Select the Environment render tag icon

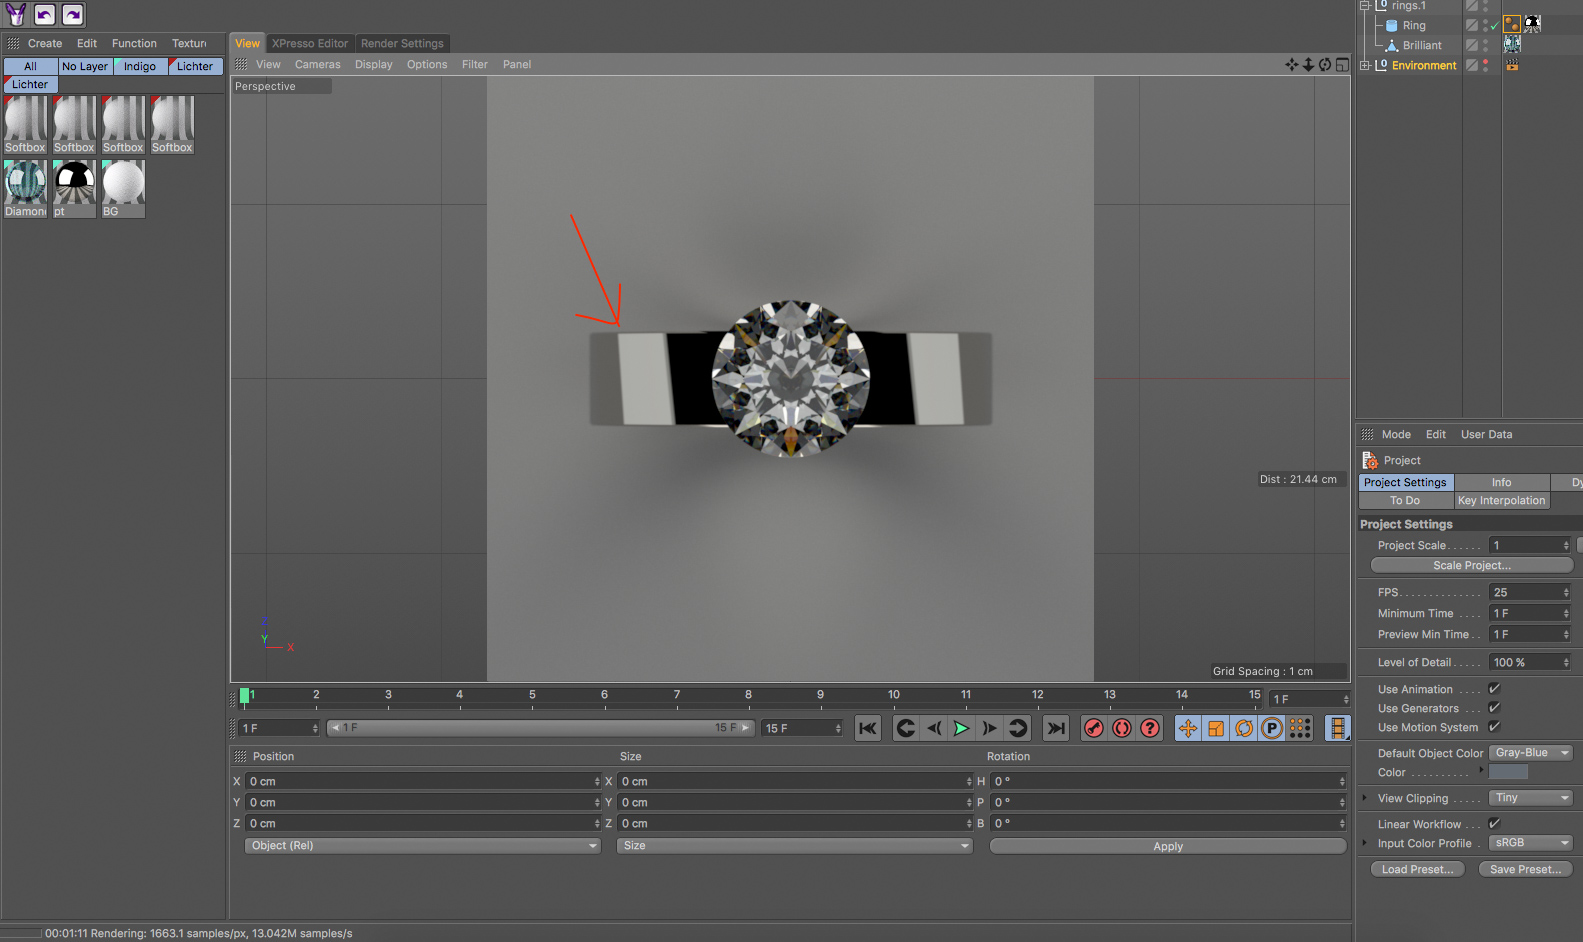(1512, 65)
